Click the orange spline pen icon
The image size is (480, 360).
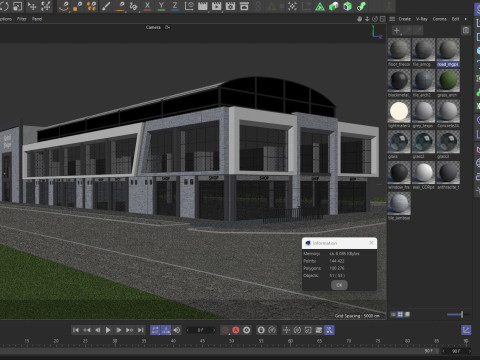pyautogui.click(x=64, y=6)
